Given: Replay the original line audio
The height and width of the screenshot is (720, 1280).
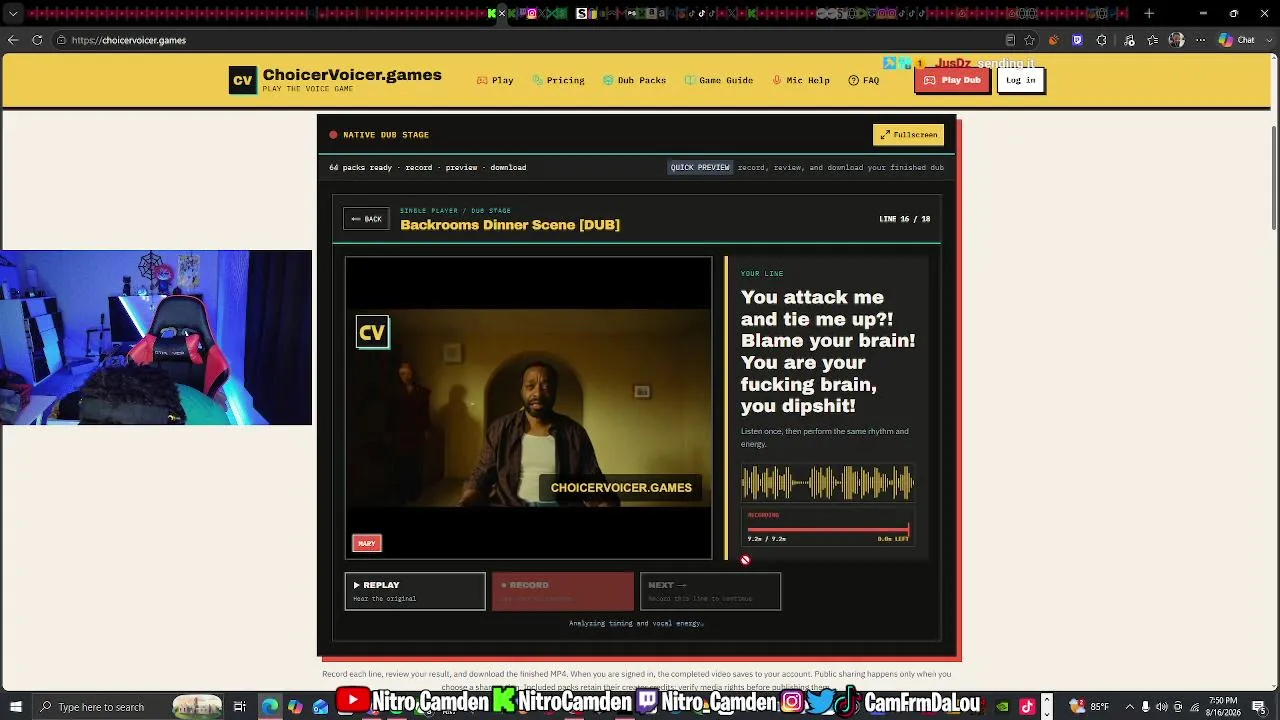Looking at the screenshot, I should pyautogui.click(x=415, y=591).
